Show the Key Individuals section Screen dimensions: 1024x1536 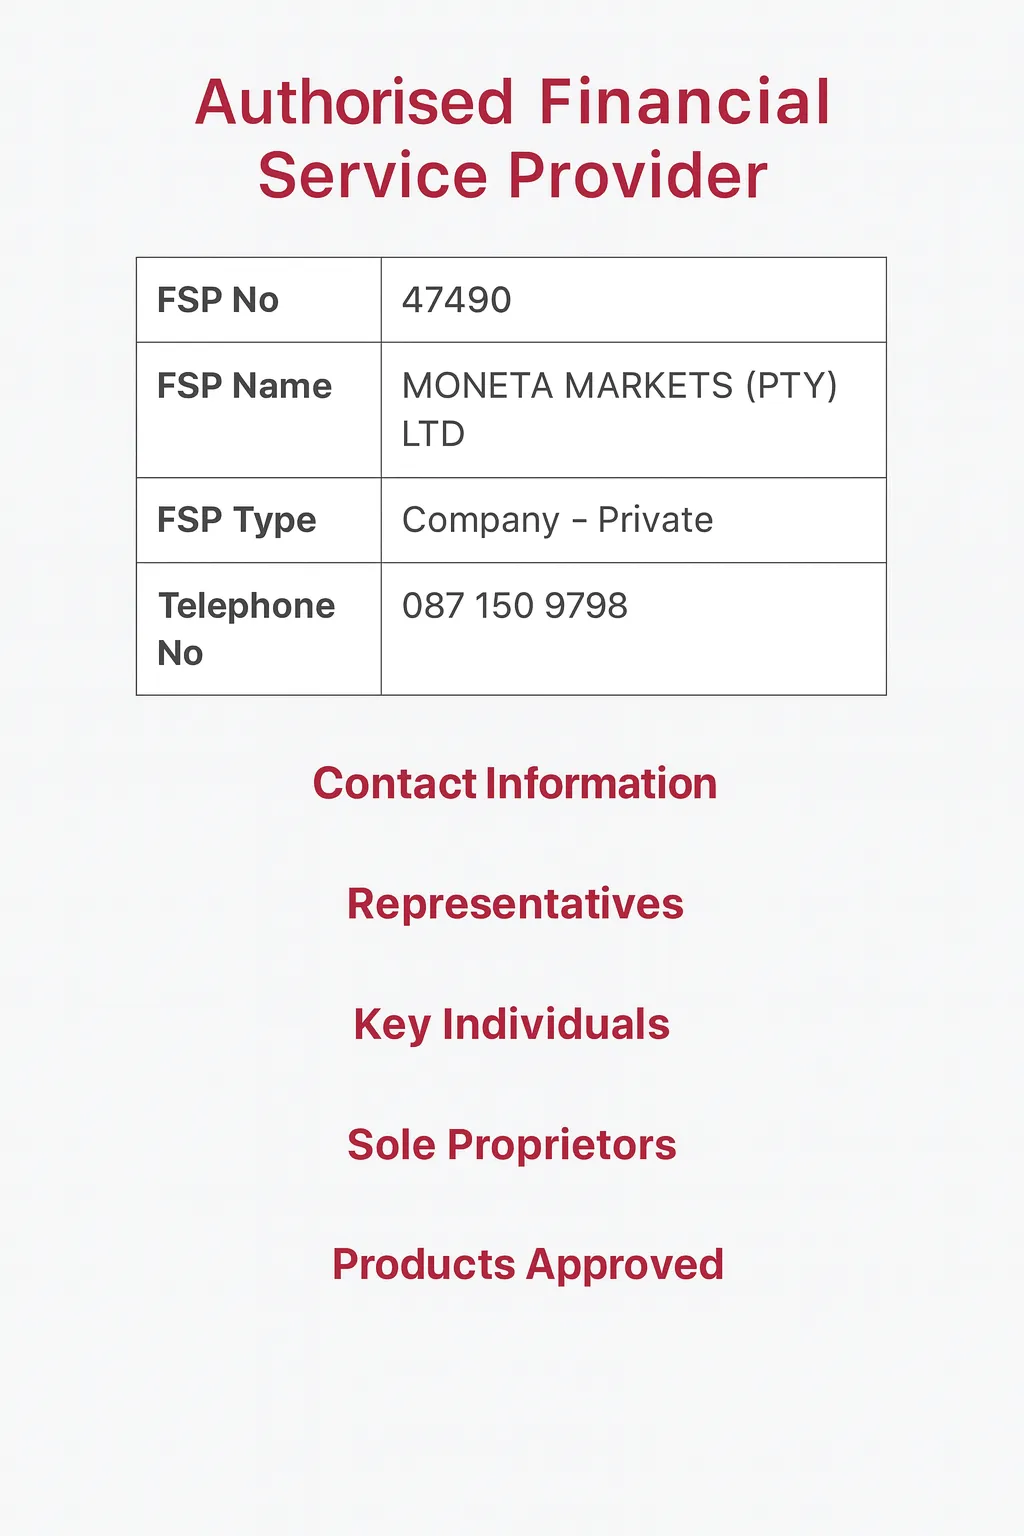tap(511, 1025)
